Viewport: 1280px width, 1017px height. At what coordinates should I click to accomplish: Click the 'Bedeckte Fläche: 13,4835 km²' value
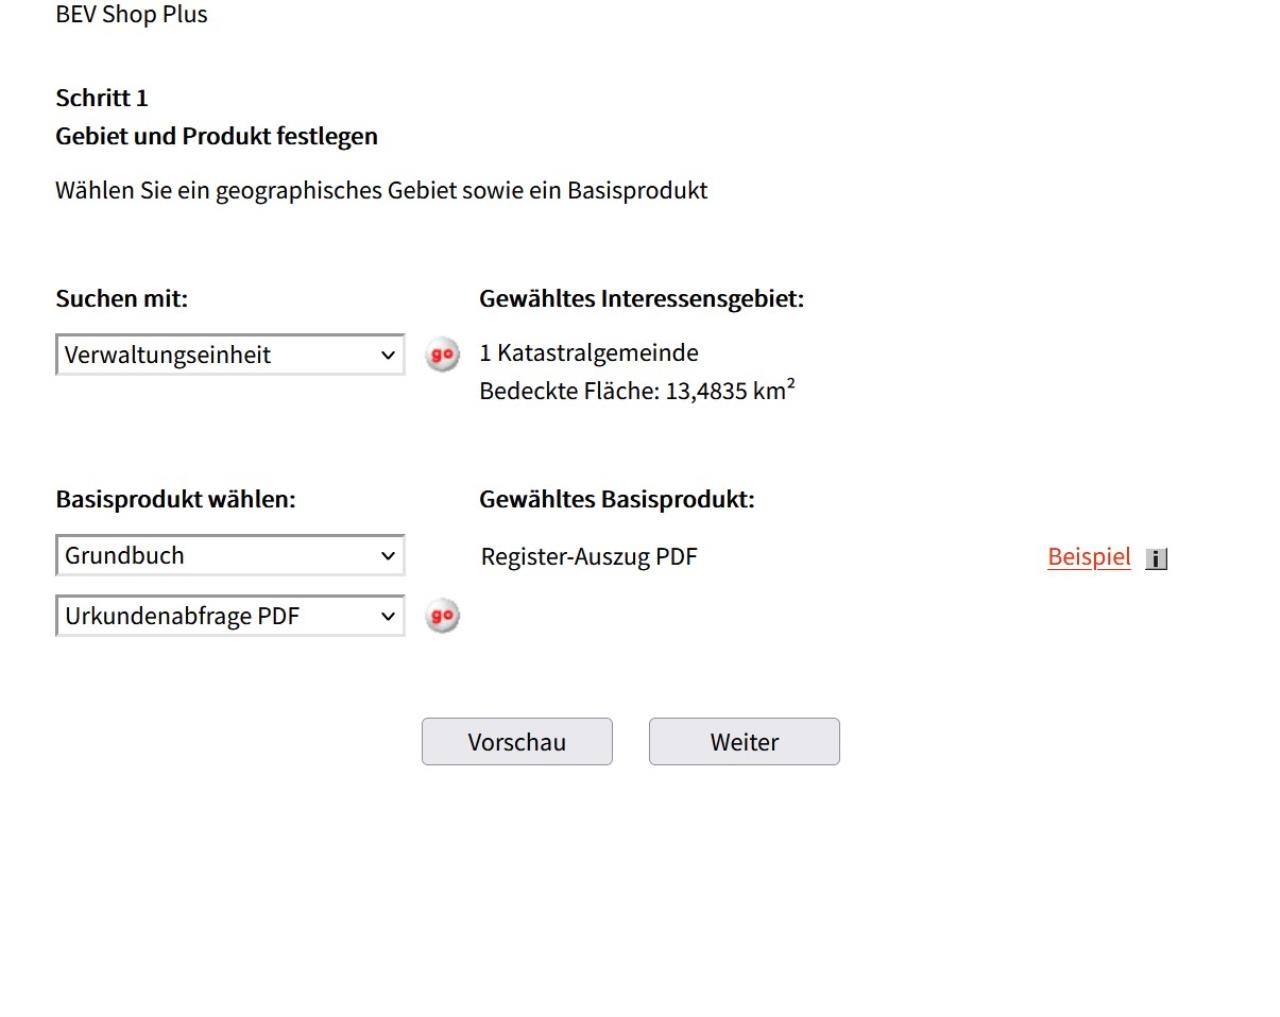pyautogui.click(x=637, y=390)
